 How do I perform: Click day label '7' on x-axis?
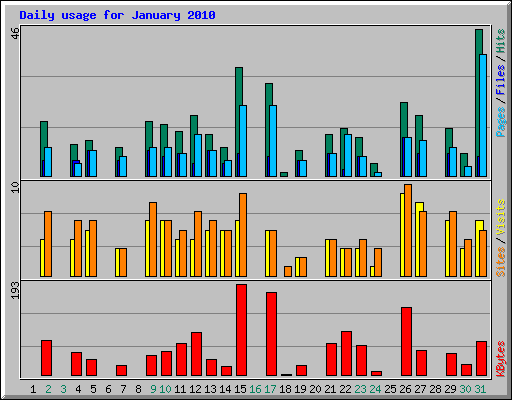pos(123,389)
